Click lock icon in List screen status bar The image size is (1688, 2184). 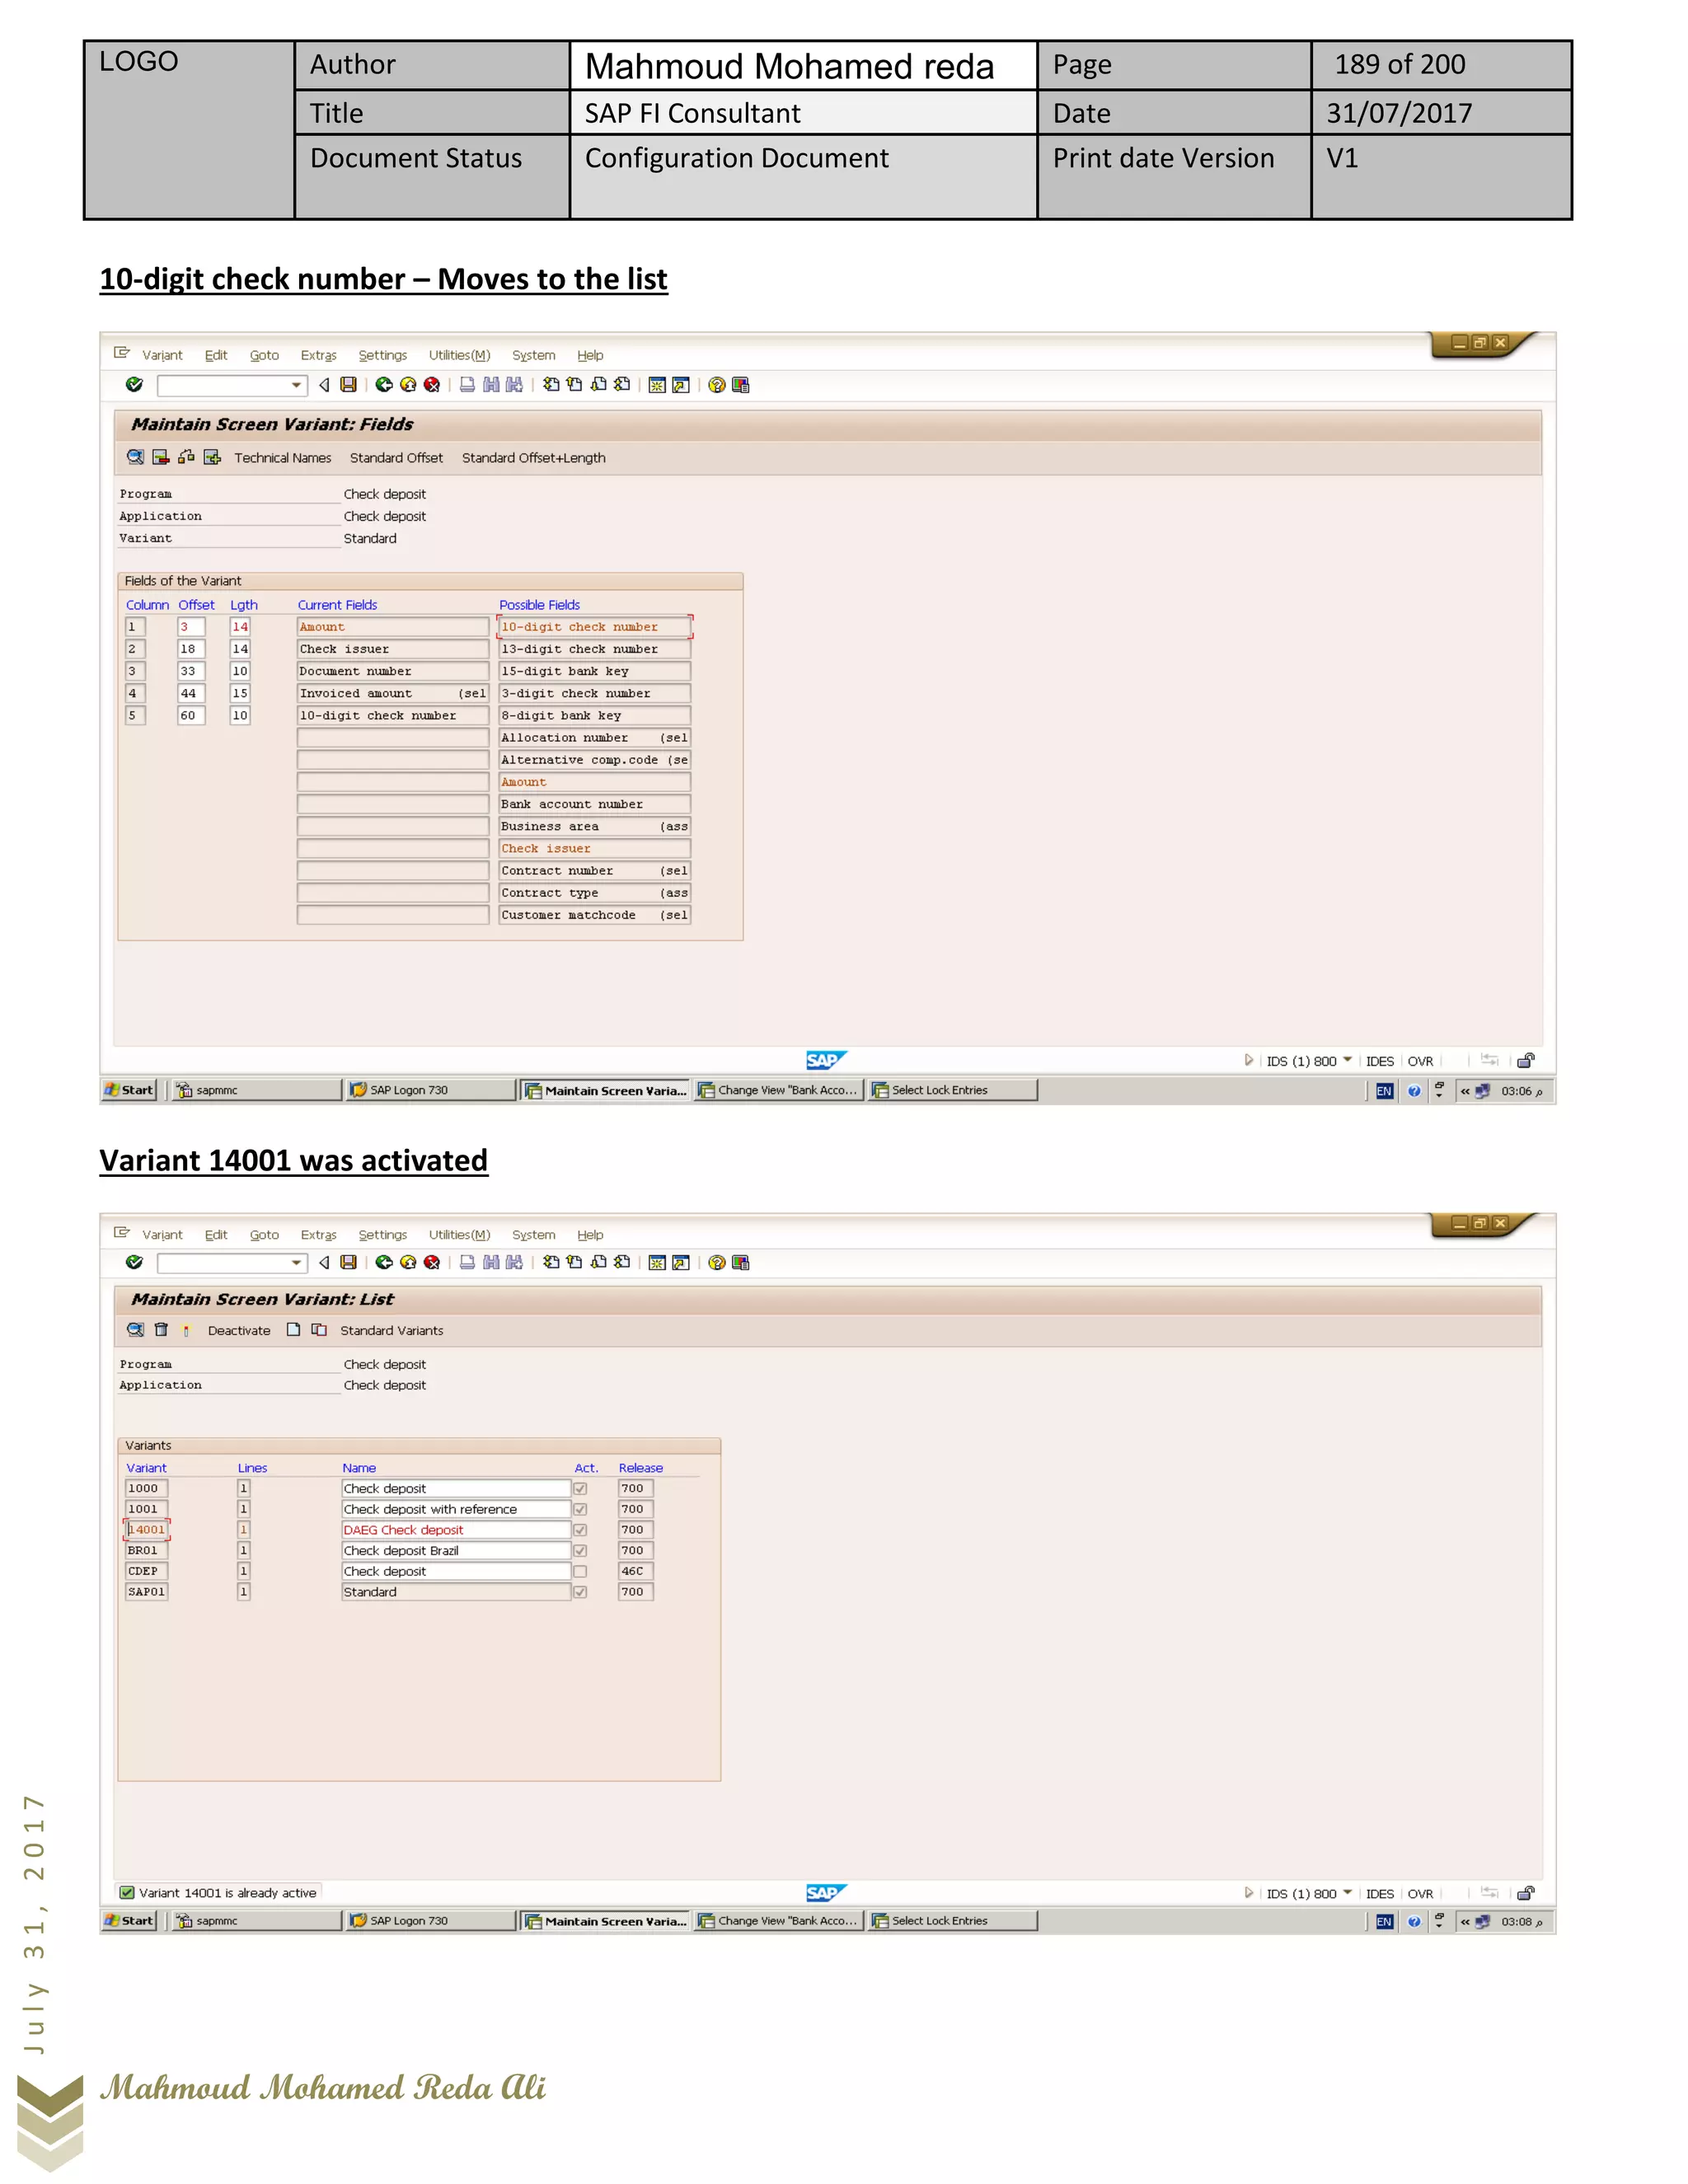pyautogui.click(x=1526, y=1893)
